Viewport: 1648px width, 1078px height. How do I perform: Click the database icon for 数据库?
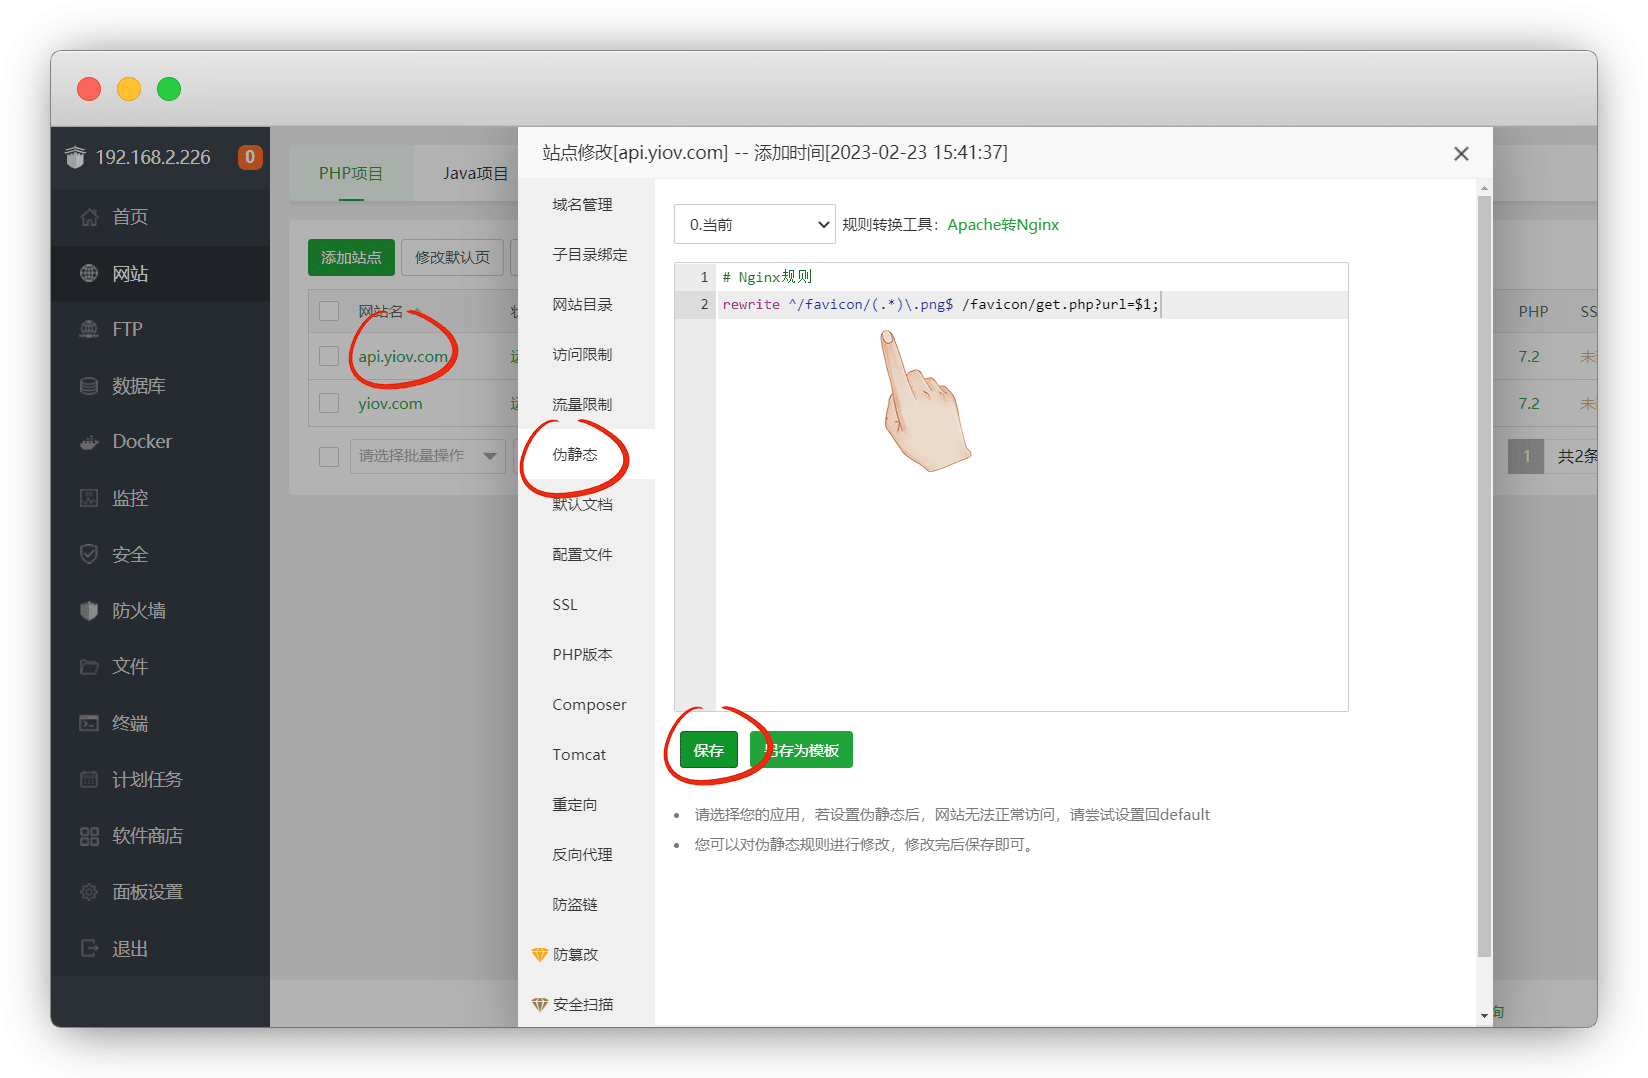point(89,386)
